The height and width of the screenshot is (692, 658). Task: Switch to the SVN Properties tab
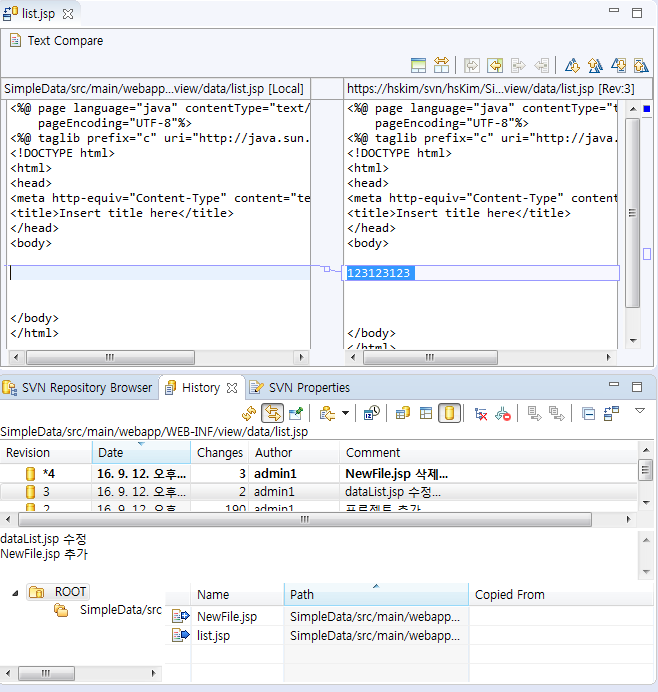300,387
